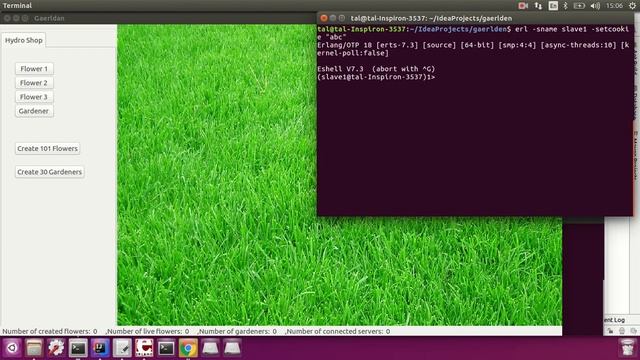Open the system session gear menu
The height and width of the screenshot is (360, 640).
(x=632, y=5)
